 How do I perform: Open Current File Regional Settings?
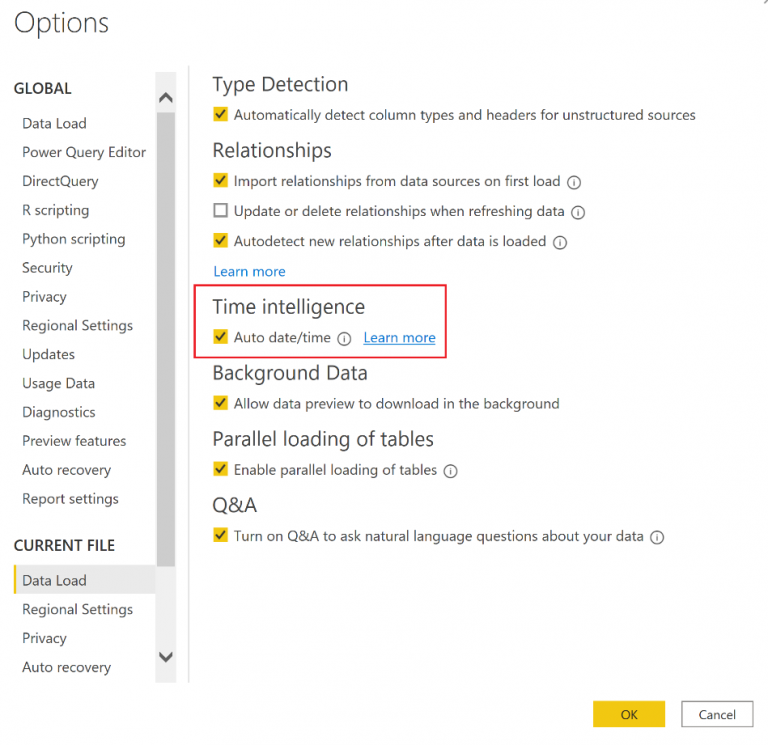pyautogui.click(x=77, y=609)
